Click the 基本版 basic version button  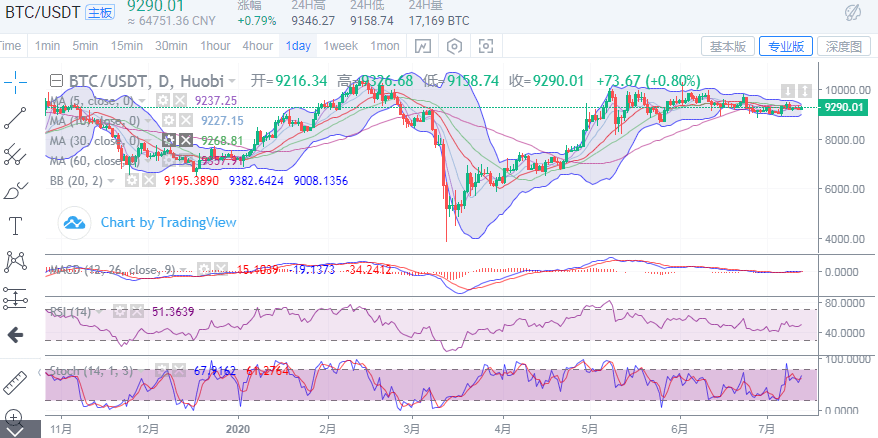[728, 46]
